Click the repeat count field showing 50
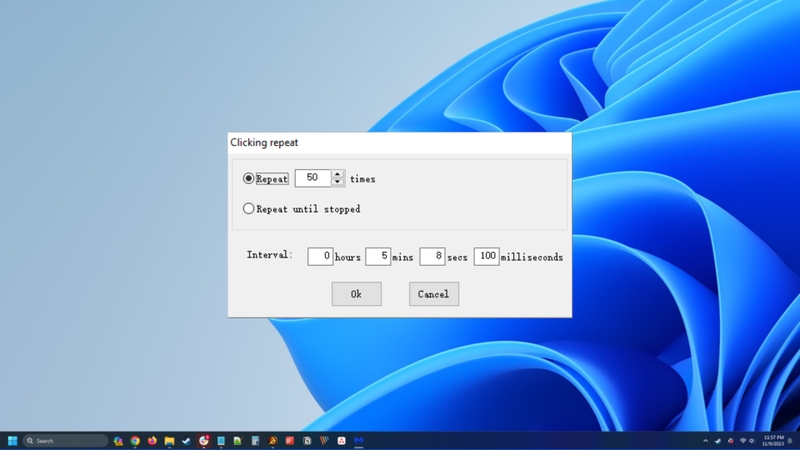Viewport: 800px width, 450px height. click(313, 178)
